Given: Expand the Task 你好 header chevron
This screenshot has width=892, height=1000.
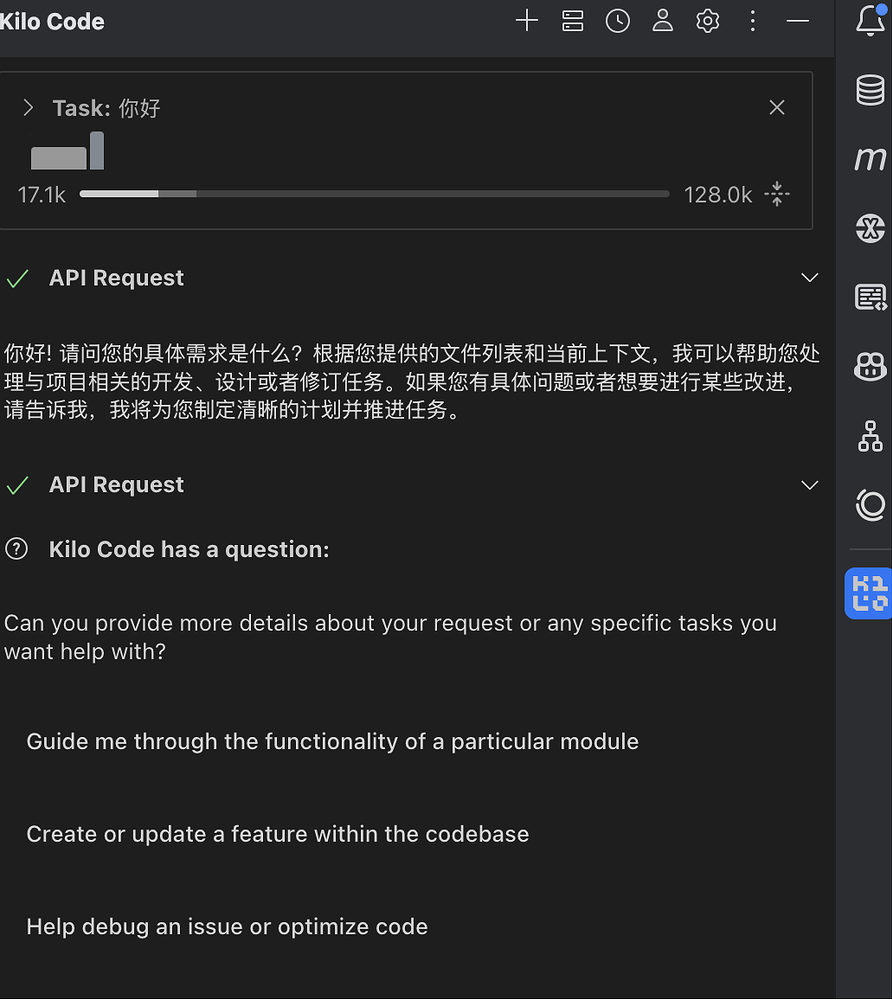Looking at the screenshot, I should pos(27,108).
